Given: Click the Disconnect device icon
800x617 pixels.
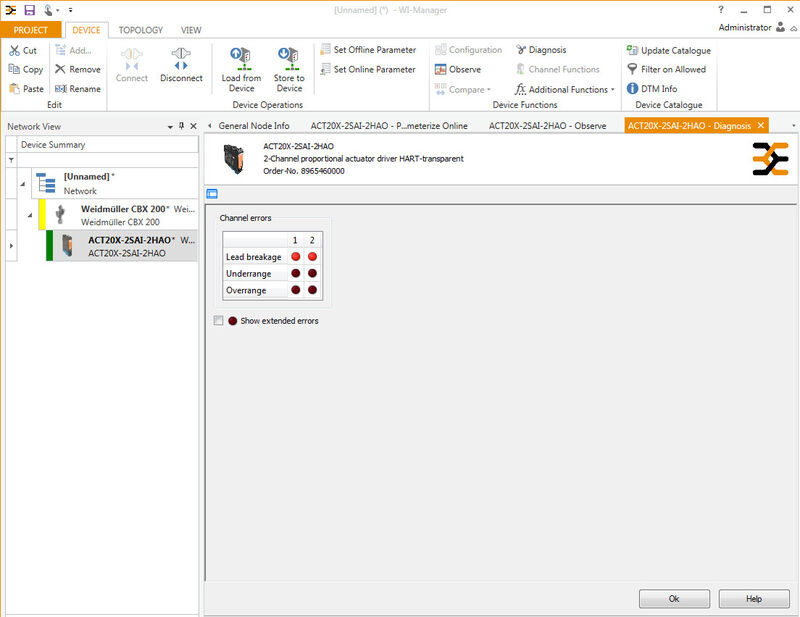Looking at the screenshot, I should pos(181,57).
